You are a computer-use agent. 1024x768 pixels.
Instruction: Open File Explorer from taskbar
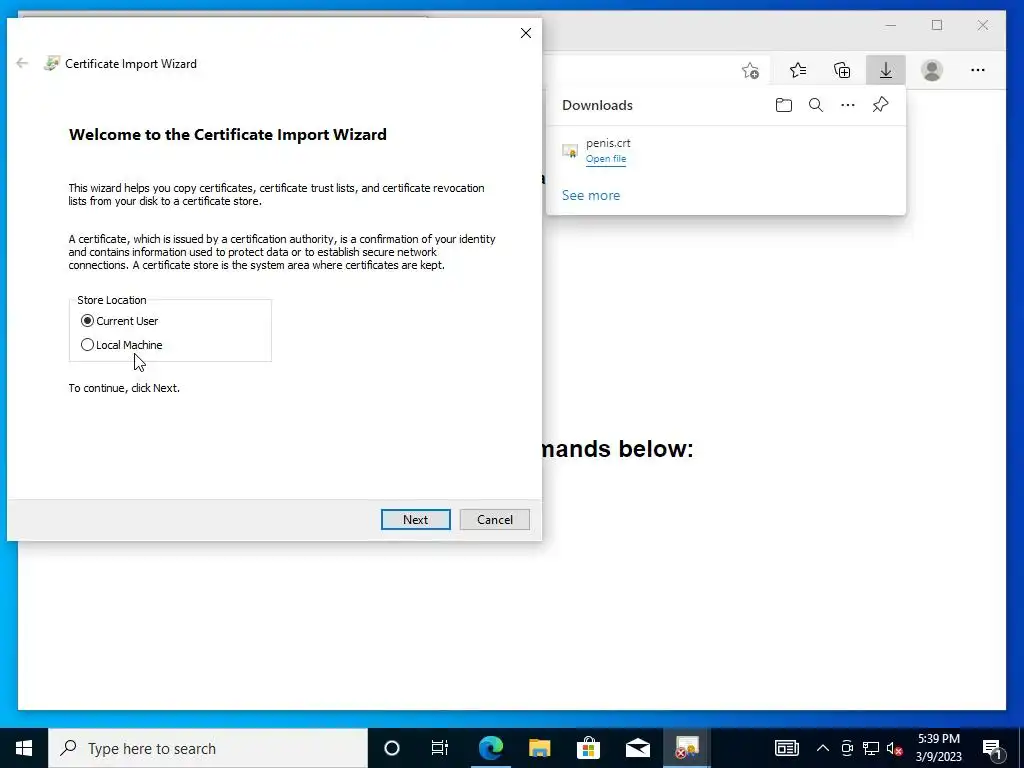pos(539,748)
